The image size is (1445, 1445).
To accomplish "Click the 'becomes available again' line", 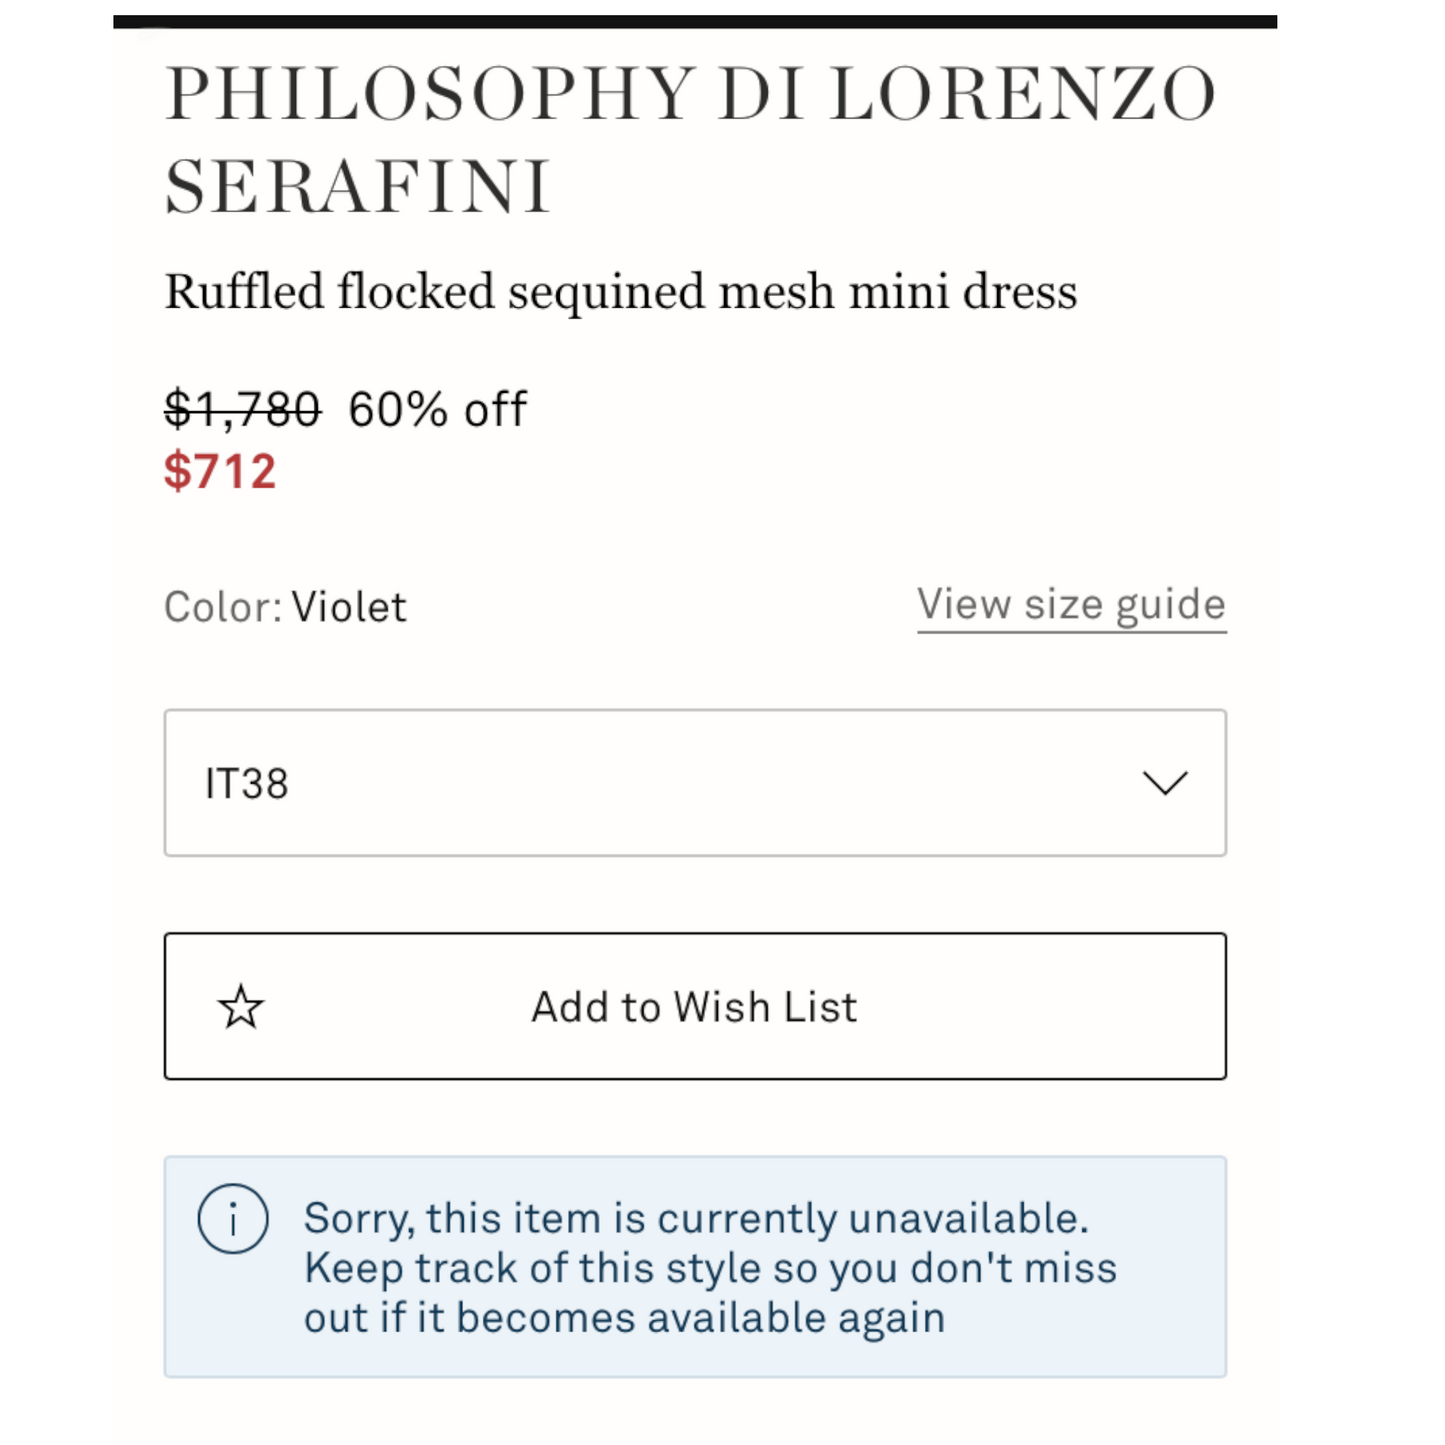I will tap(624, 1318).
